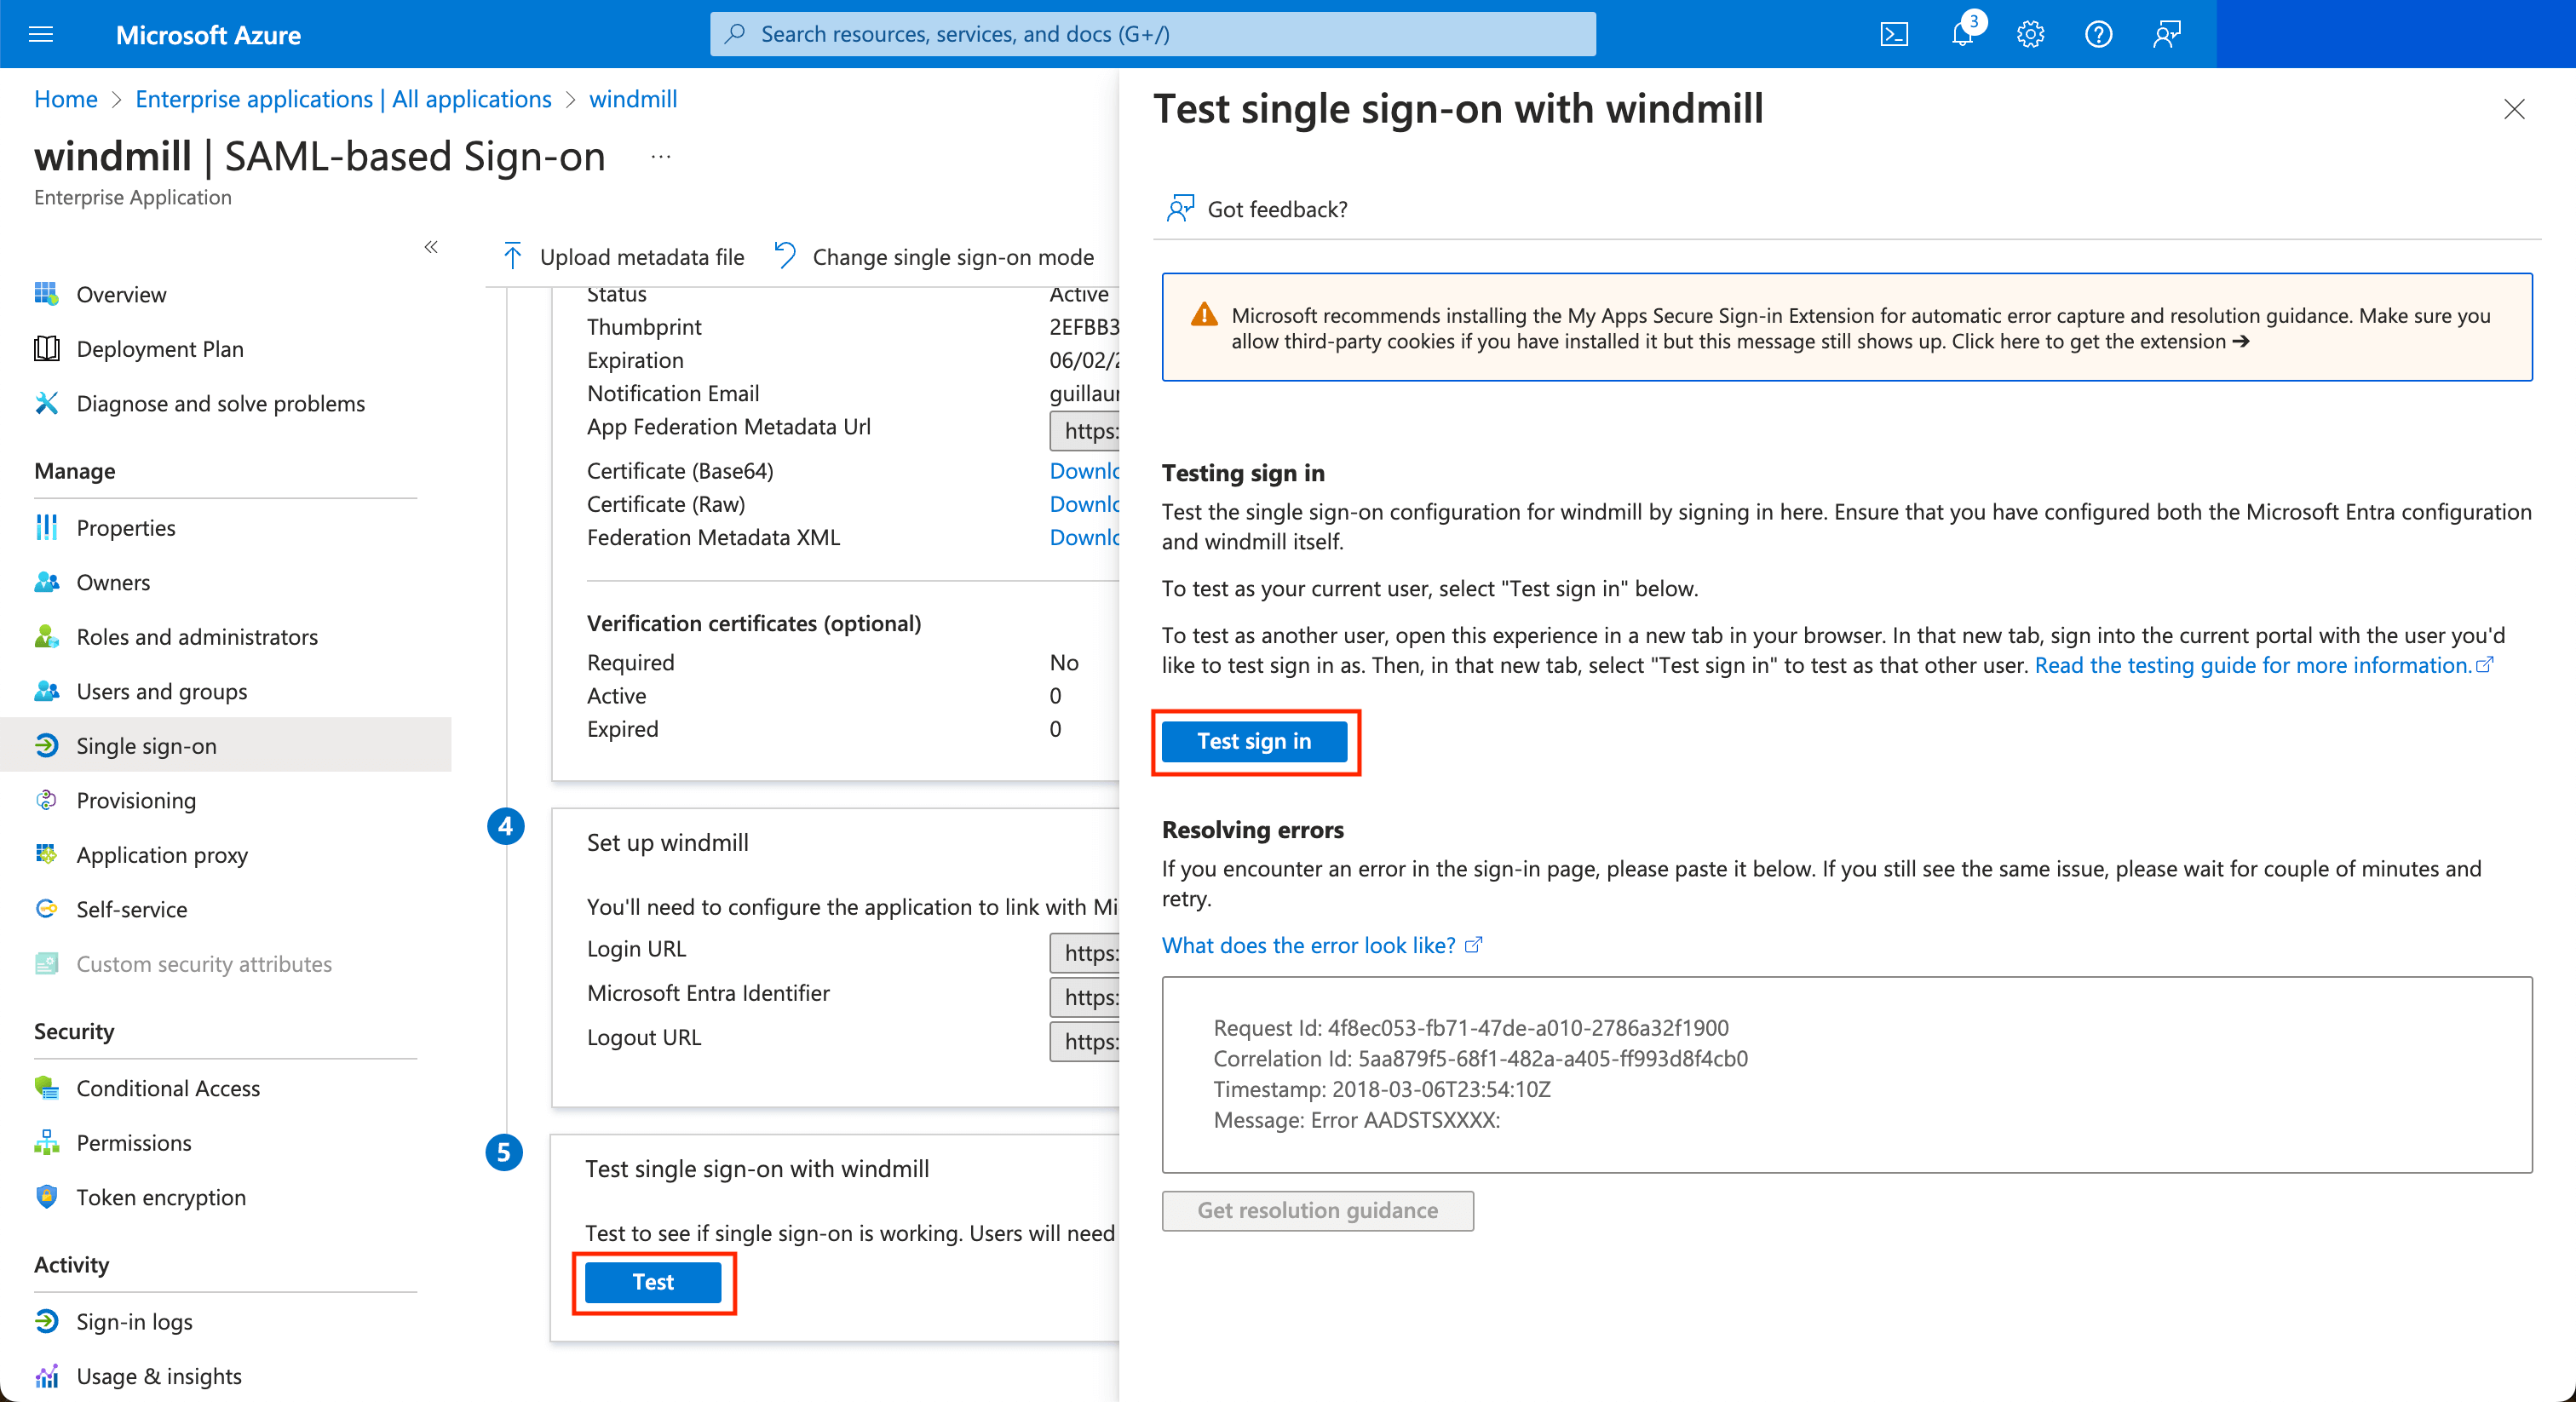This screenshot has height=1402, width=2576.
Task: Select the Users and groups menu item
Action: pos(158,689)
